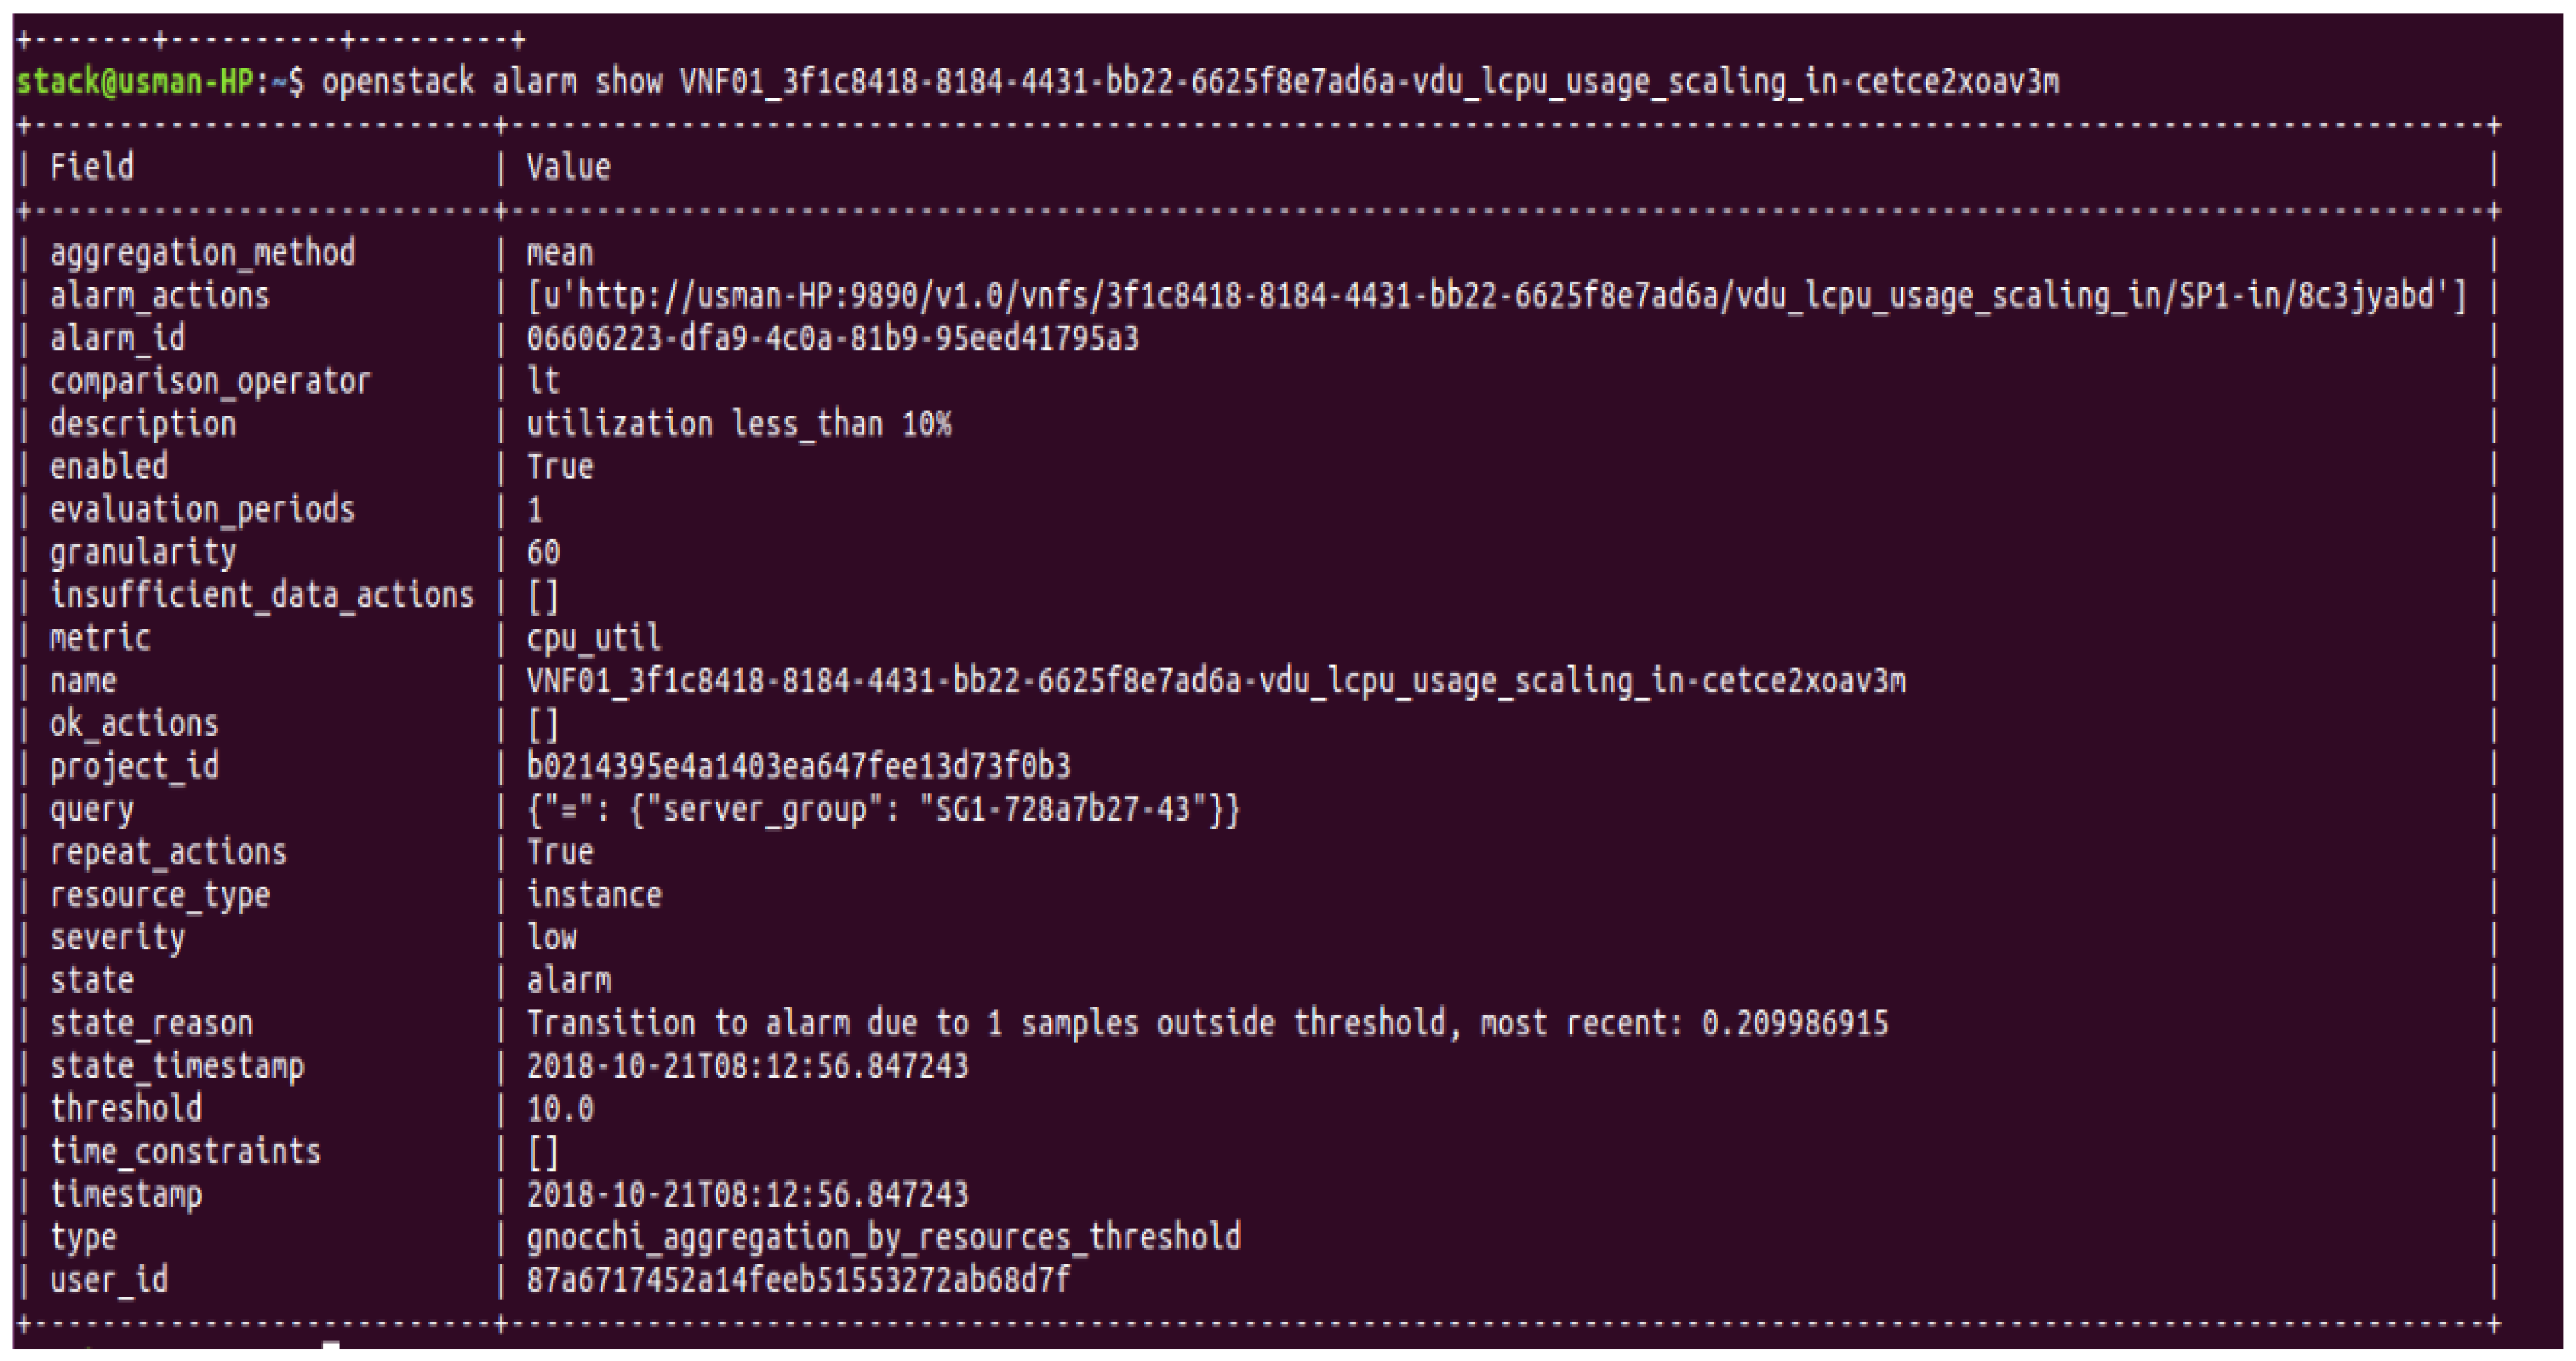Select the type value gnocchi_aggregation_by_resources_threshold
Image resolution: width=2576 pixels, height=1361 pixels.
click(883, 1237)
